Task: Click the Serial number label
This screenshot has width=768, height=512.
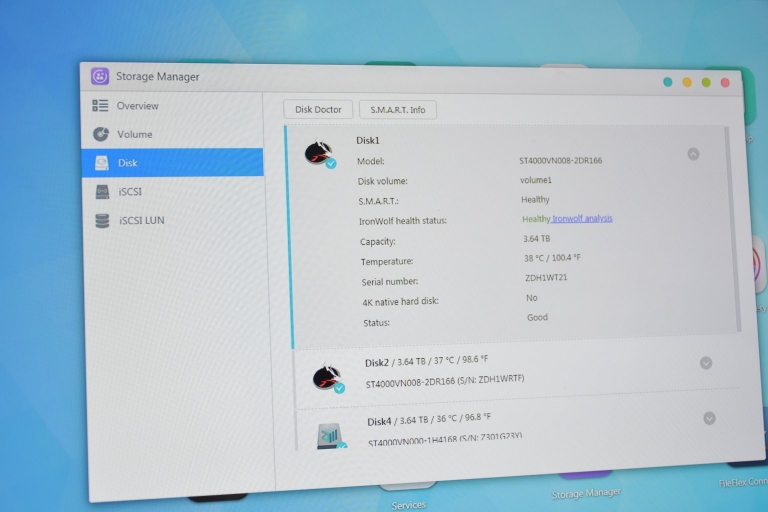Action: click(390, 282)
